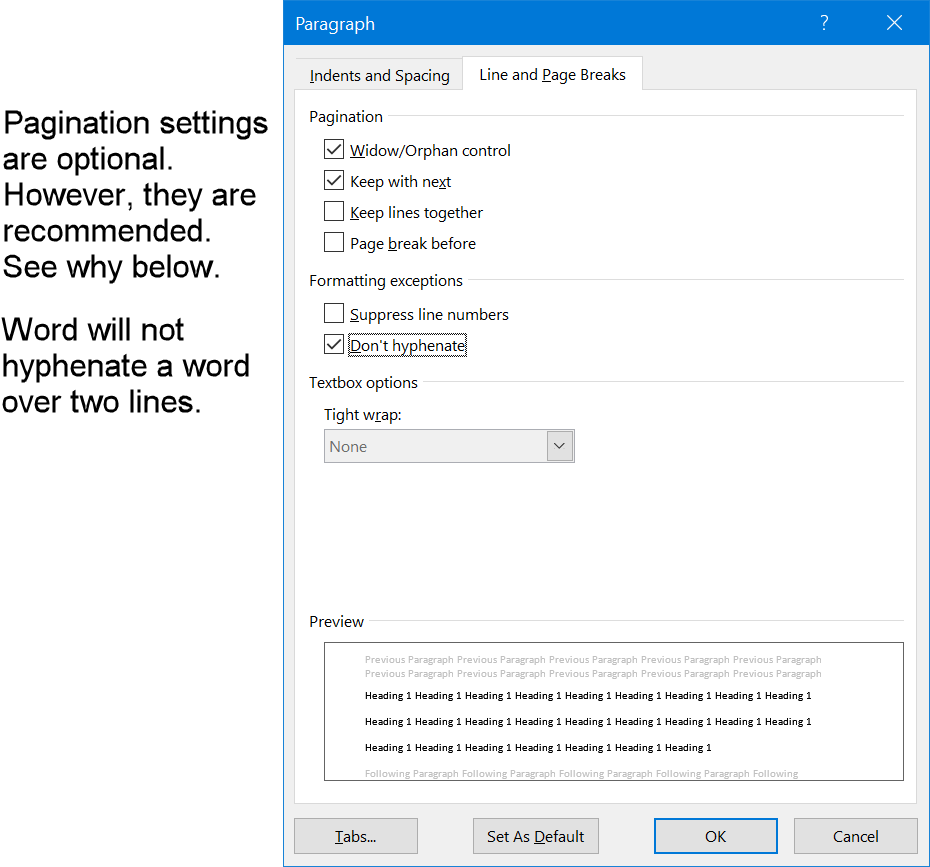Confirm changes with the OK button
Screen dimensions: 930x867
(715, 836)
